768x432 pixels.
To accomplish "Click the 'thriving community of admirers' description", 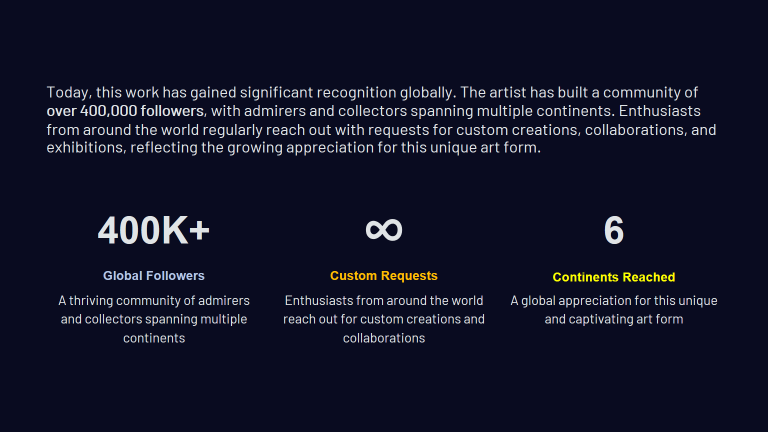I will click(153, 319).
